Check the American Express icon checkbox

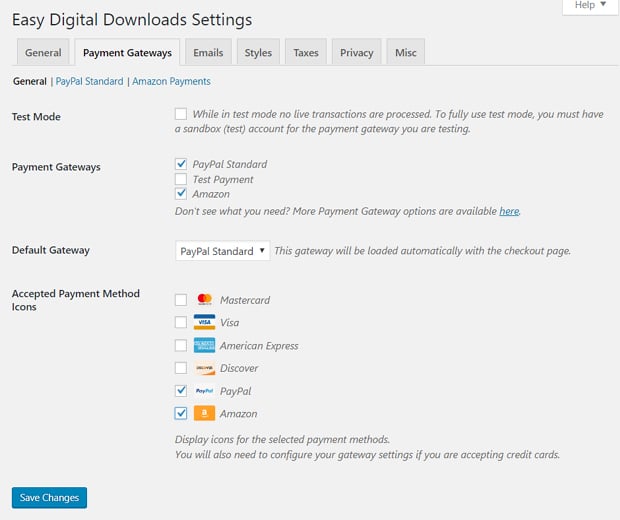pos(181,345)
